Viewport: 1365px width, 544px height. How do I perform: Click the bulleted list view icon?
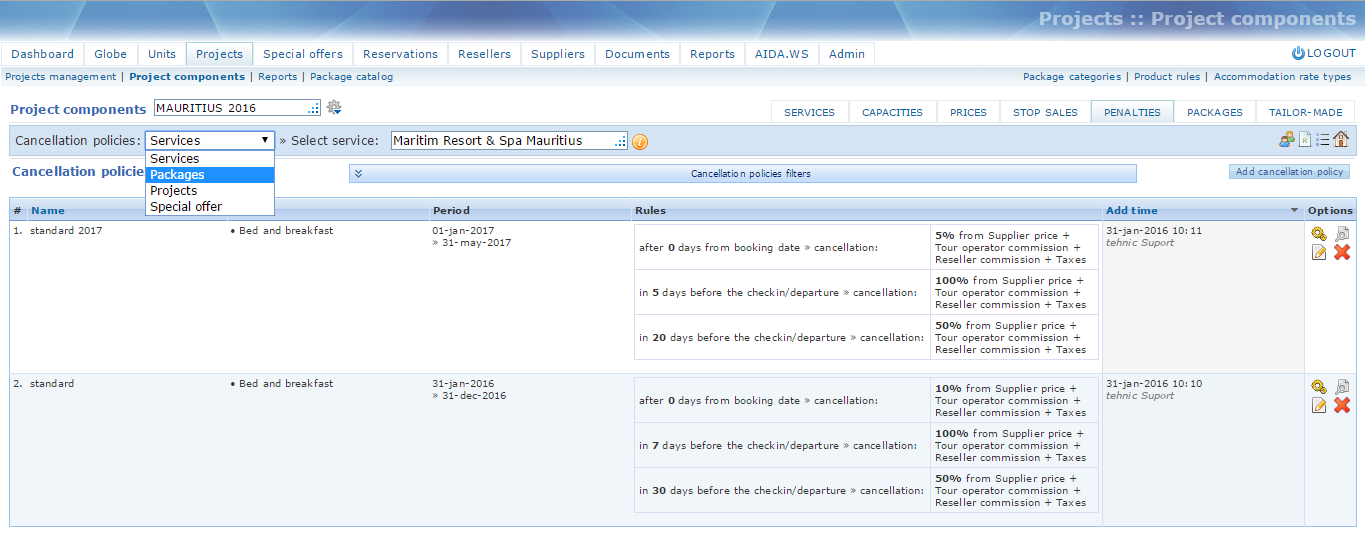[x=1323, y=140]
